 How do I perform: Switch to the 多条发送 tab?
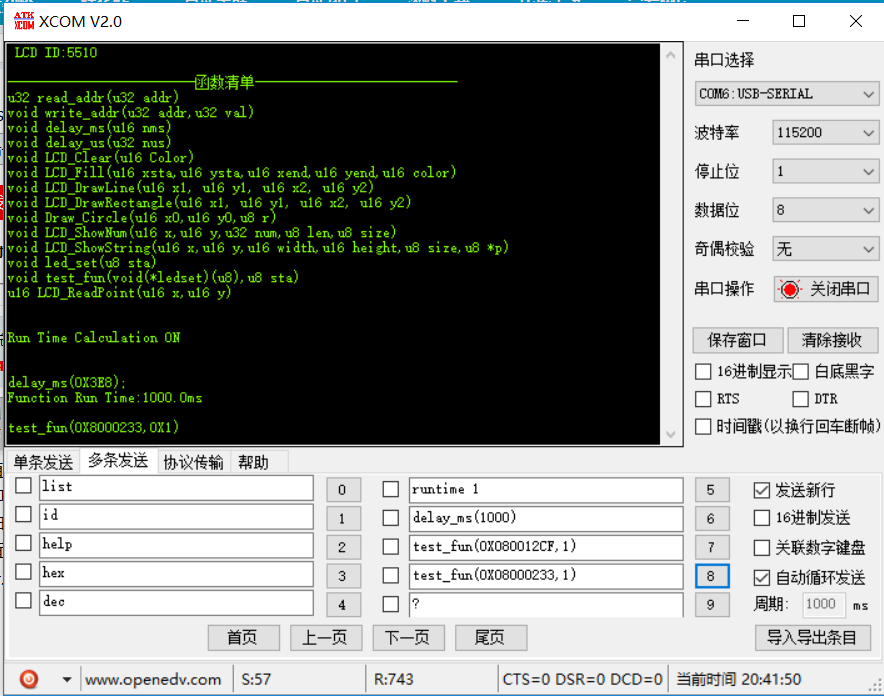coord(118,460)
